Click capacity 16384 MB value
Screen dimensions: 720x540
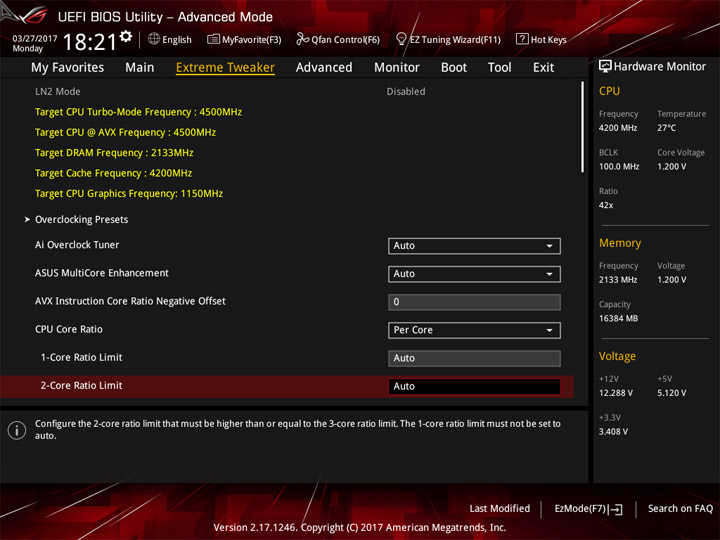pyautogui.click(x=619, y=318)
